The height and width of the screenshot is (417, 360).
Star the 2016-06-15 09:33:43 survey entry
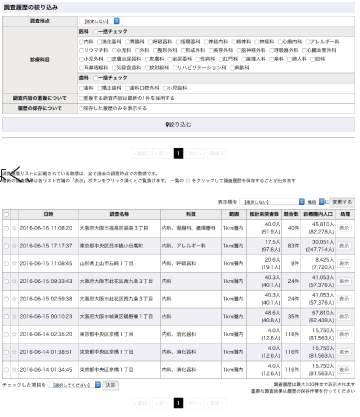[14, 281]
